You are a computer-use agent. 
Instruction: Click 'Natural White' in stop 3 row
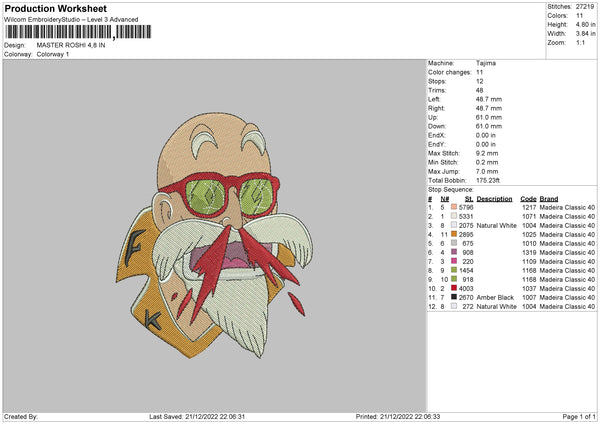(x=496, y=225)
